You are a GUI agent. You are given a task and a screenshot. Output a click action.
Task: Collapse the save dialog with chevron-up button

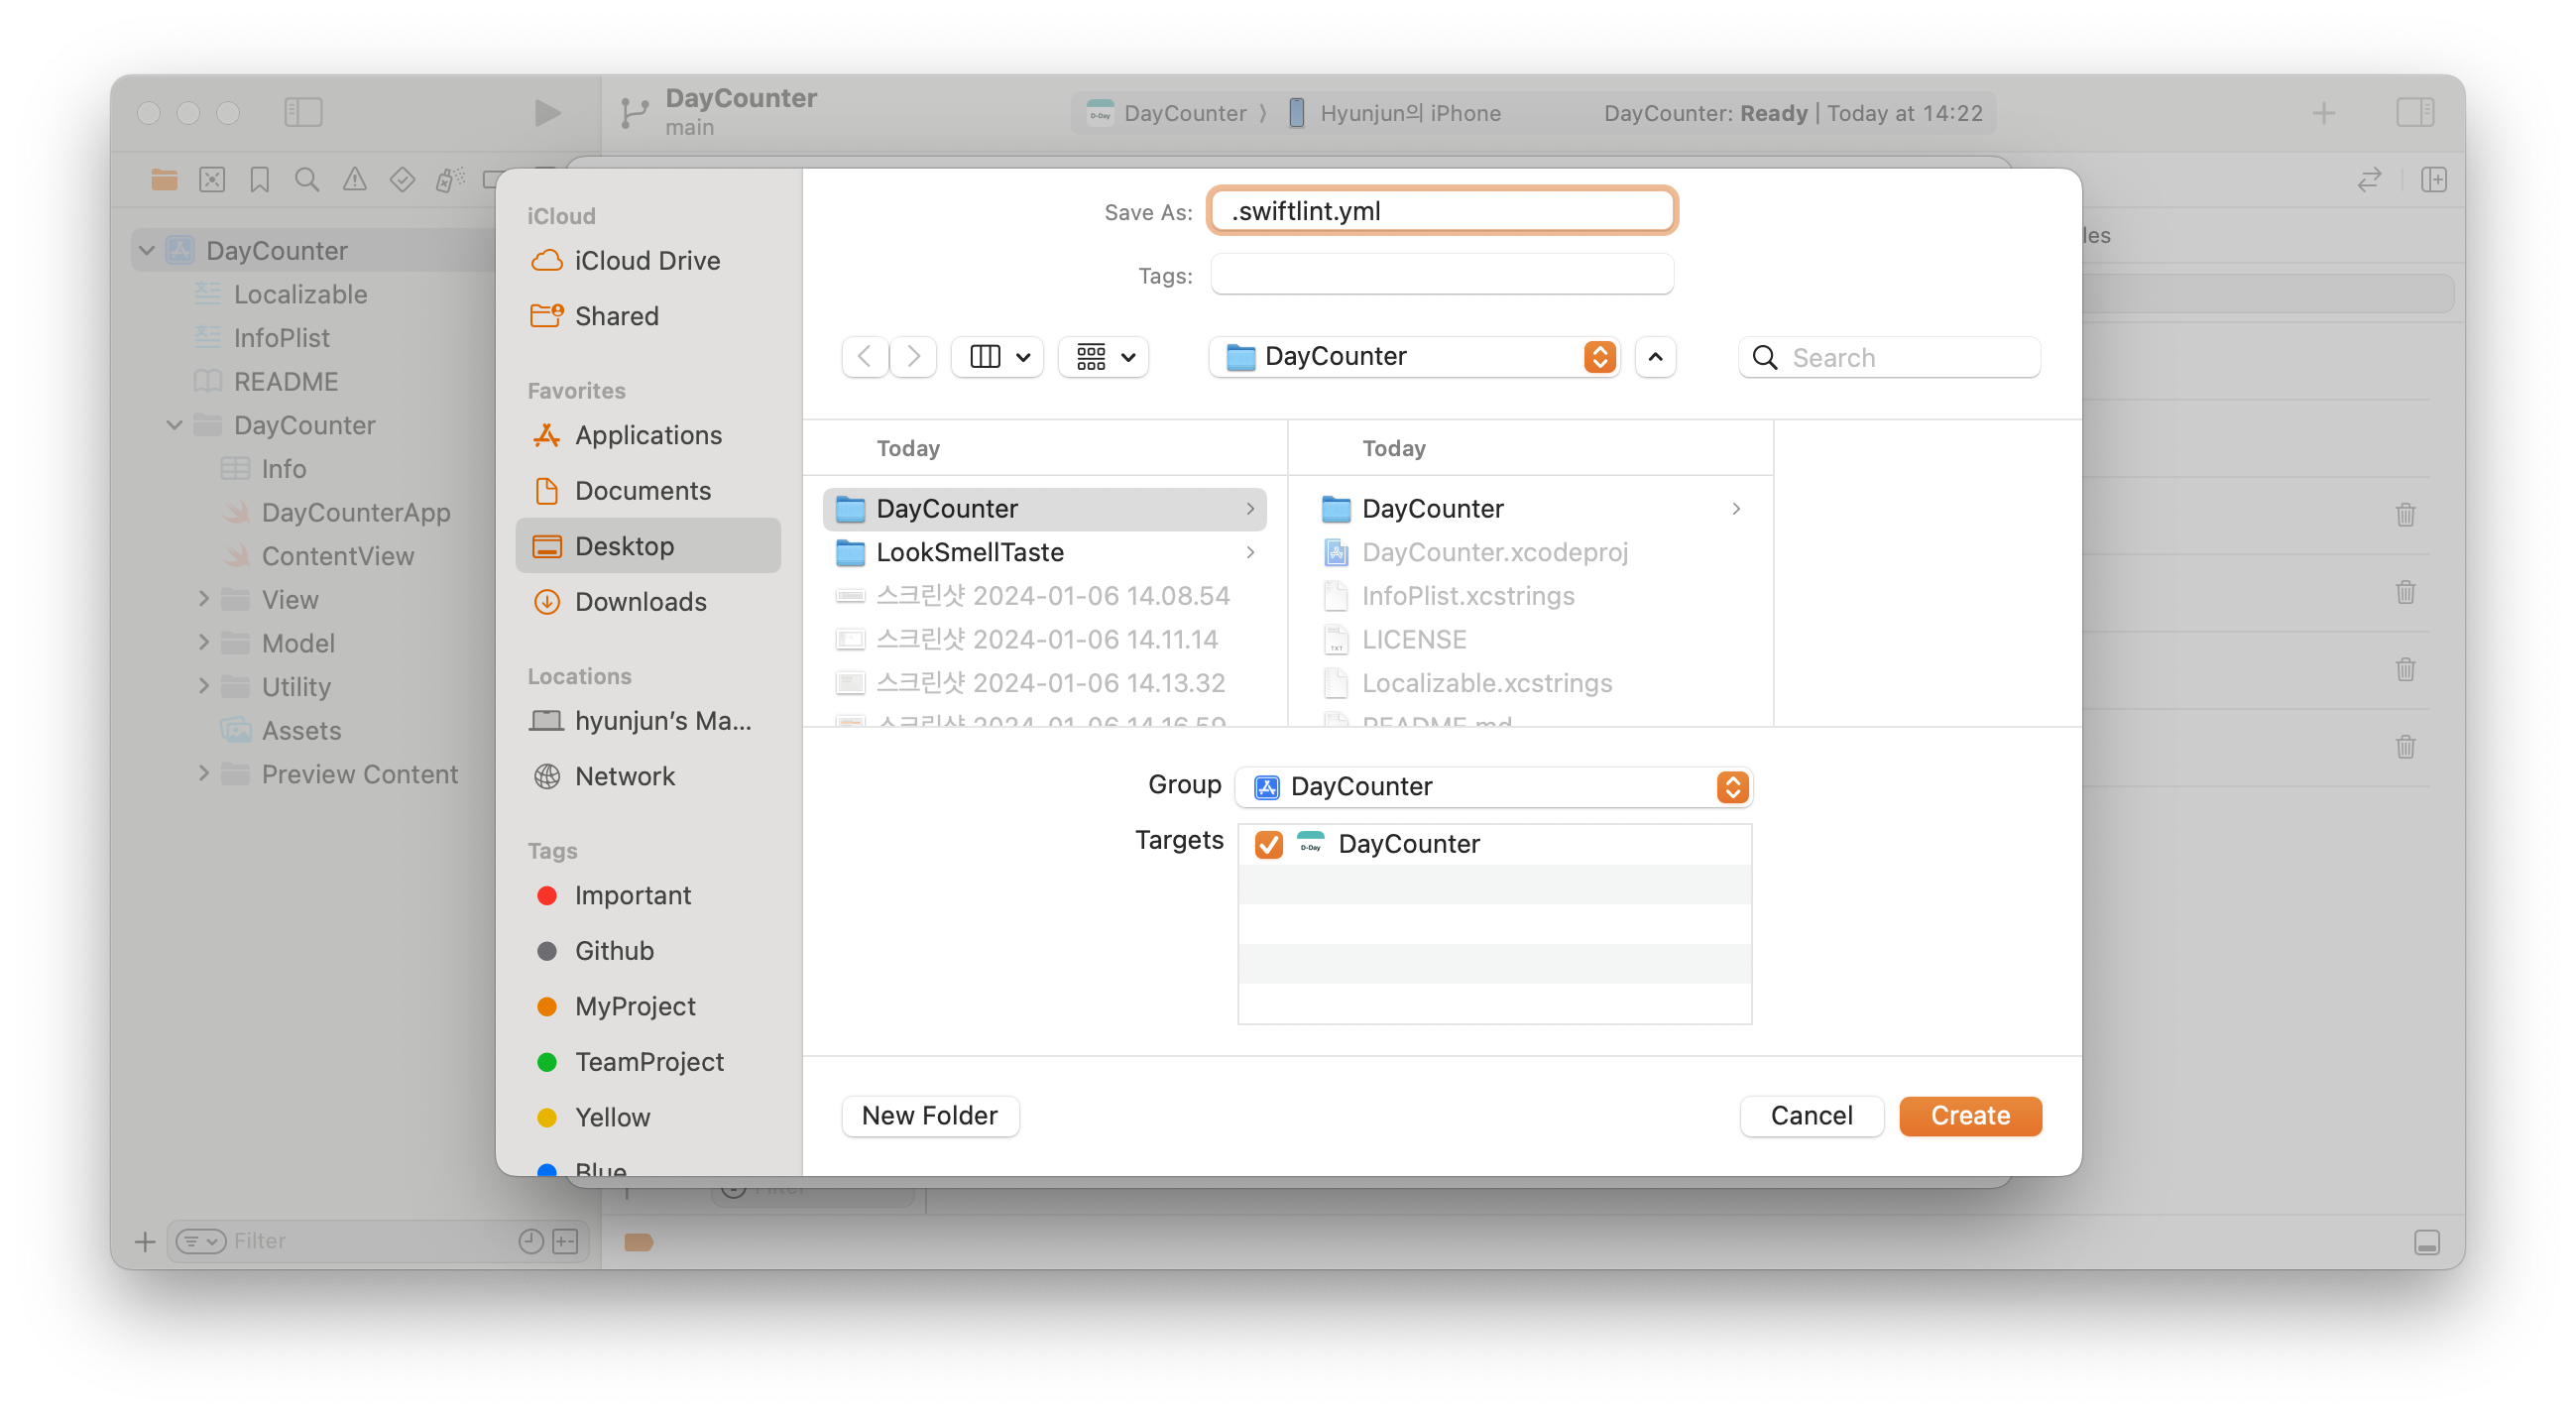pyautogui.click(x=1655, y=357)
